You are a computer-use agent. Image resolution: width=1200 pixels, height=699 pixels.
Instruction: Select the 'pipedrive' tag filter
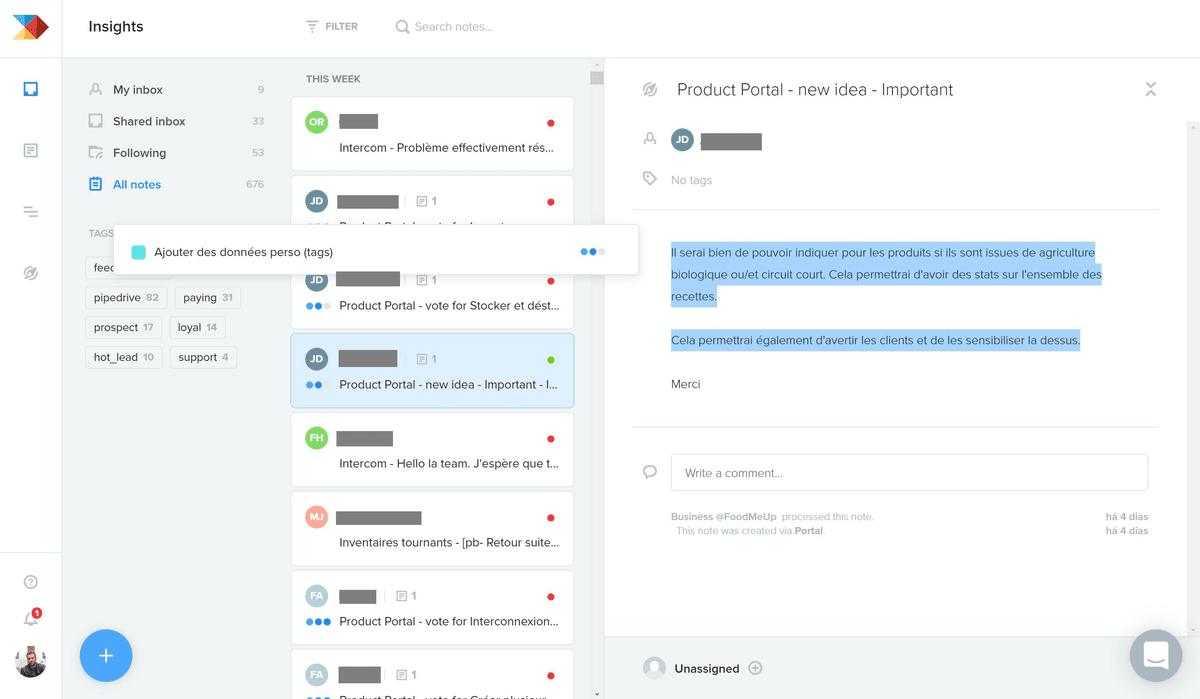(x=124, y=297)
